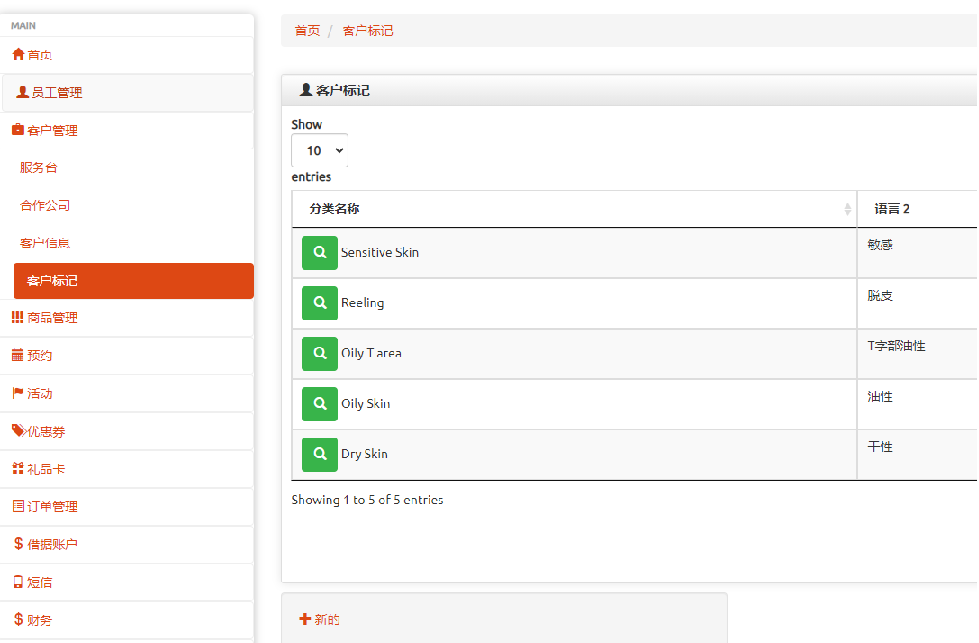Viewport: 979px width, 643px height.
Task: Go to 首页 in the sidebar menu
Action: coord(127,55)
